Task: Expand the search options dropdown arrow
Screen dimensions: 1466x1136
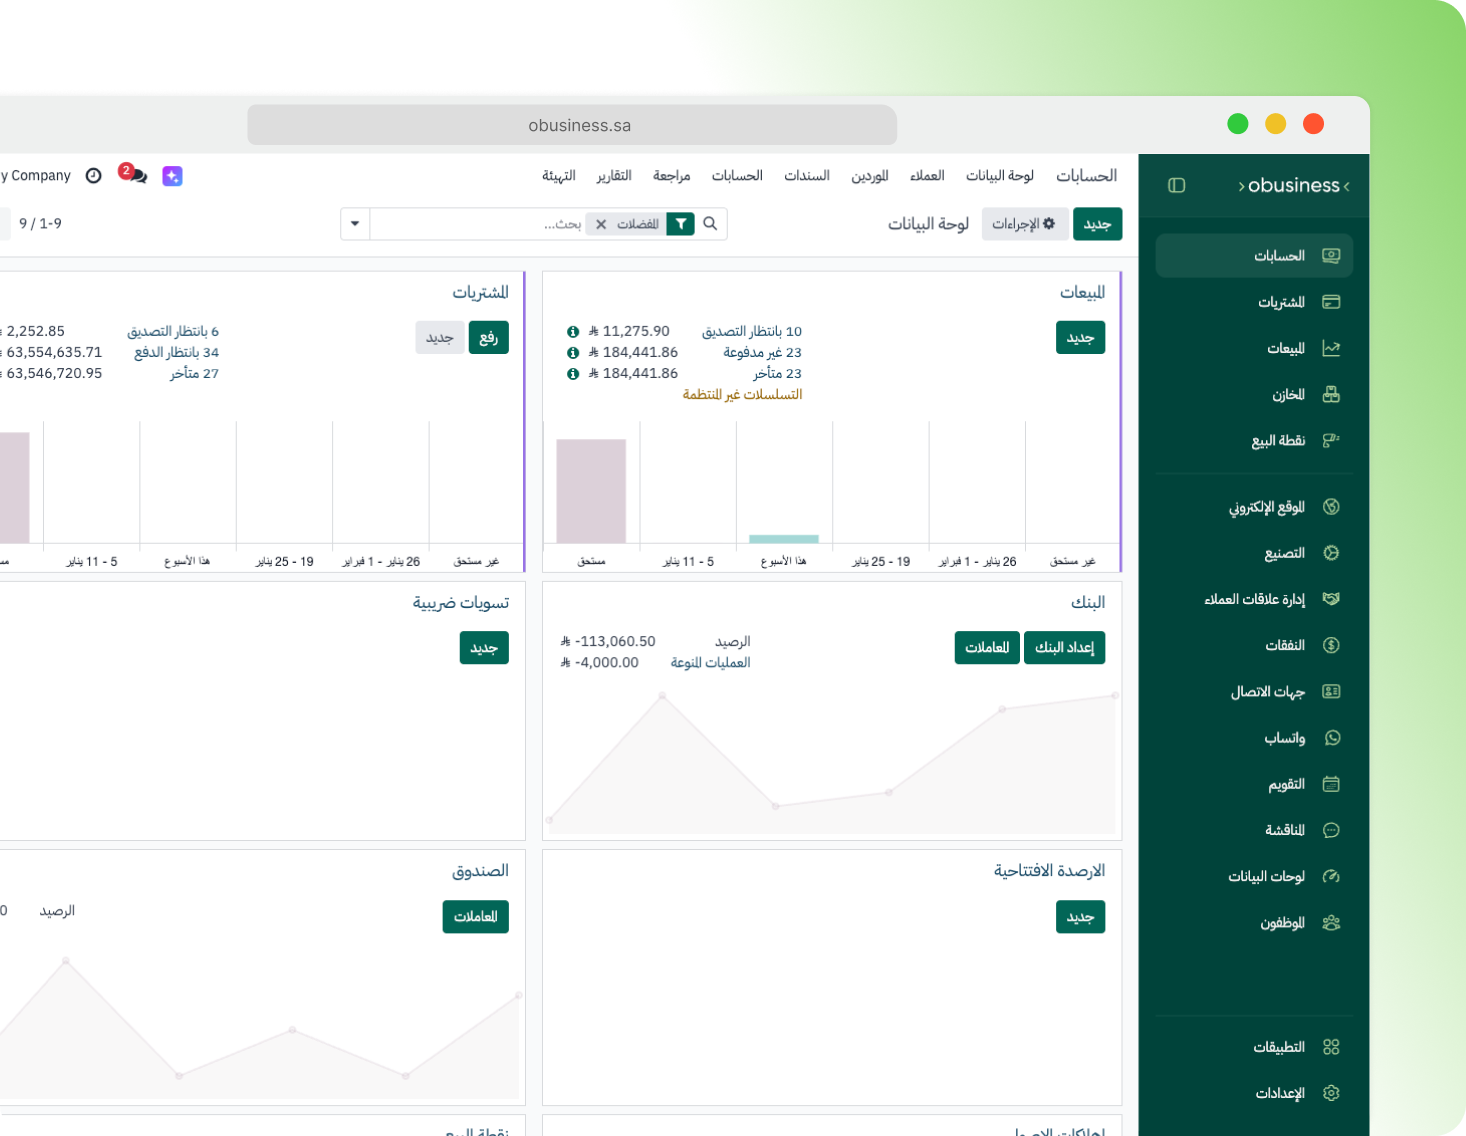Action: 355,224
